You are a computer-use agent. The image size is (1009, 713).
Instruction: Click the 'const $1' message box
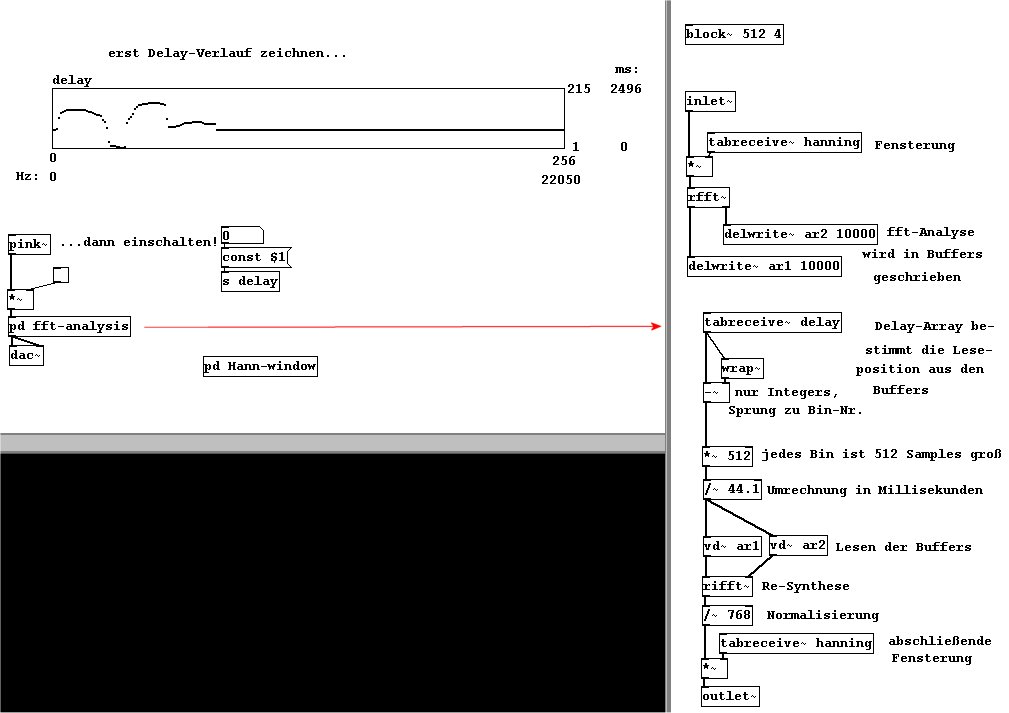point(255,258)
